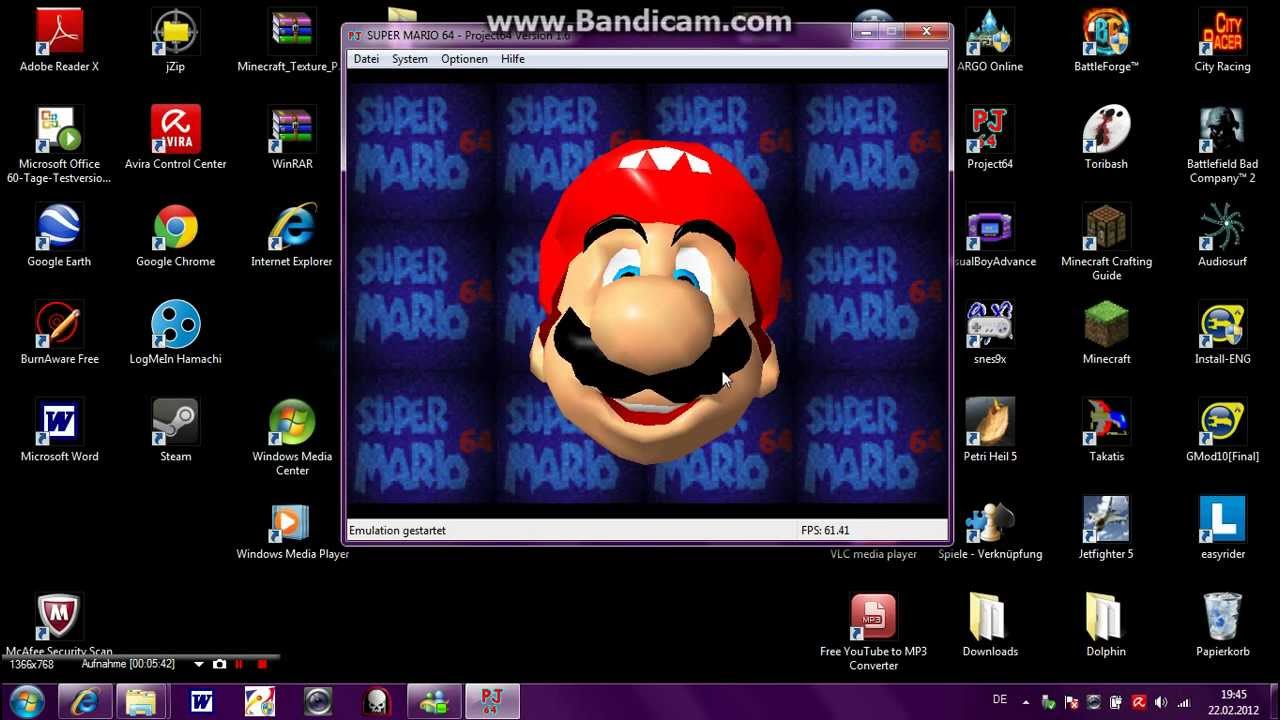The width and height of the screenshot is (1280, 720).
Task: Select the LogMeIn Hamachi desktop icon
Action: [175, 334]
